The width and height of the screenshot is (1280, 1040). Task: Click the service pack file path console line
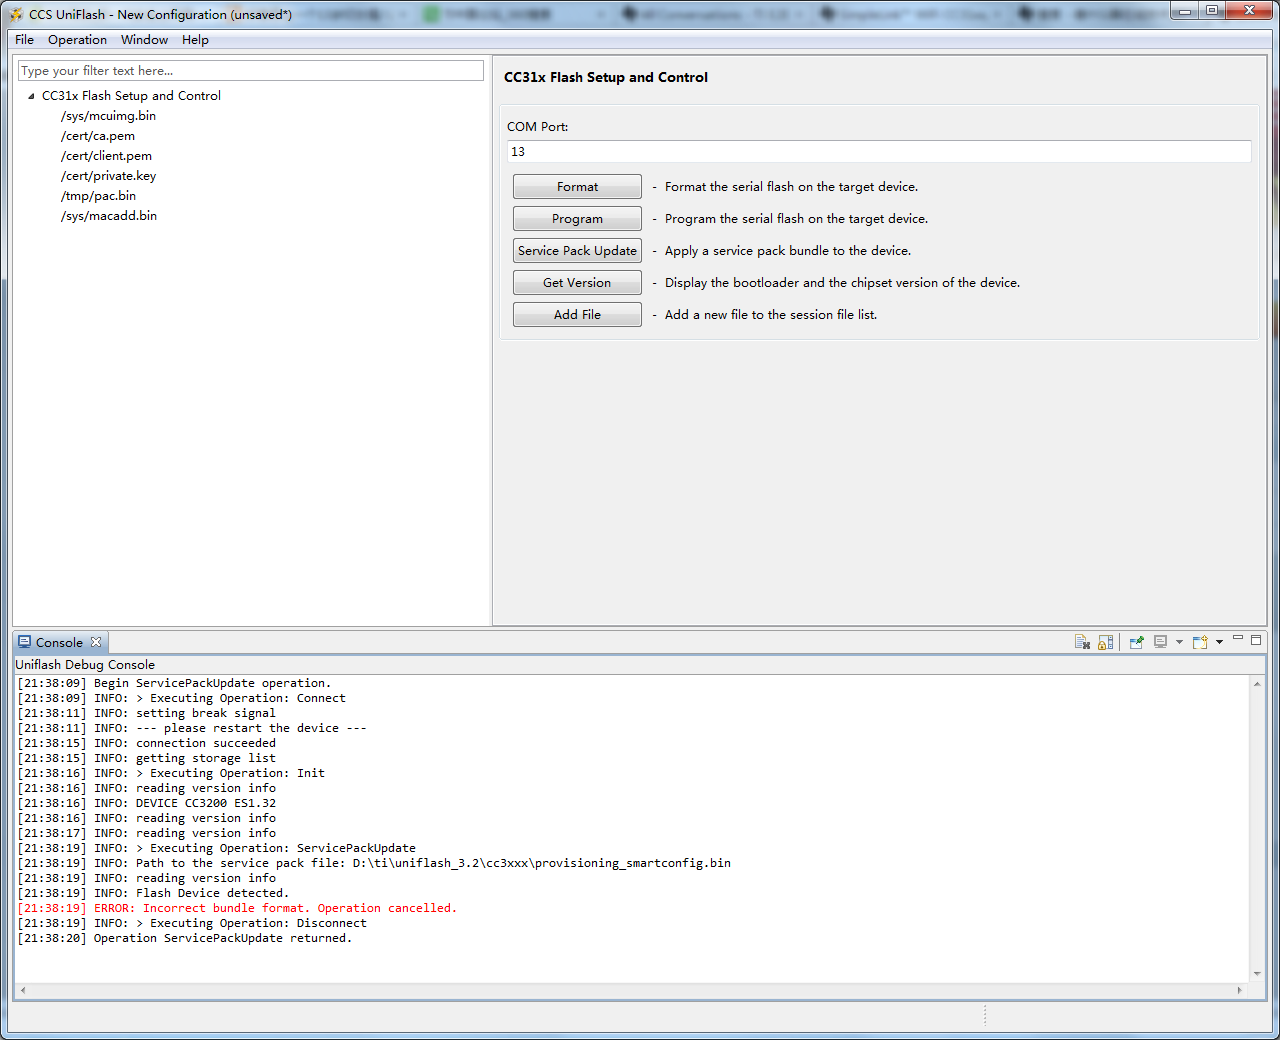click(x=374, y=863)
